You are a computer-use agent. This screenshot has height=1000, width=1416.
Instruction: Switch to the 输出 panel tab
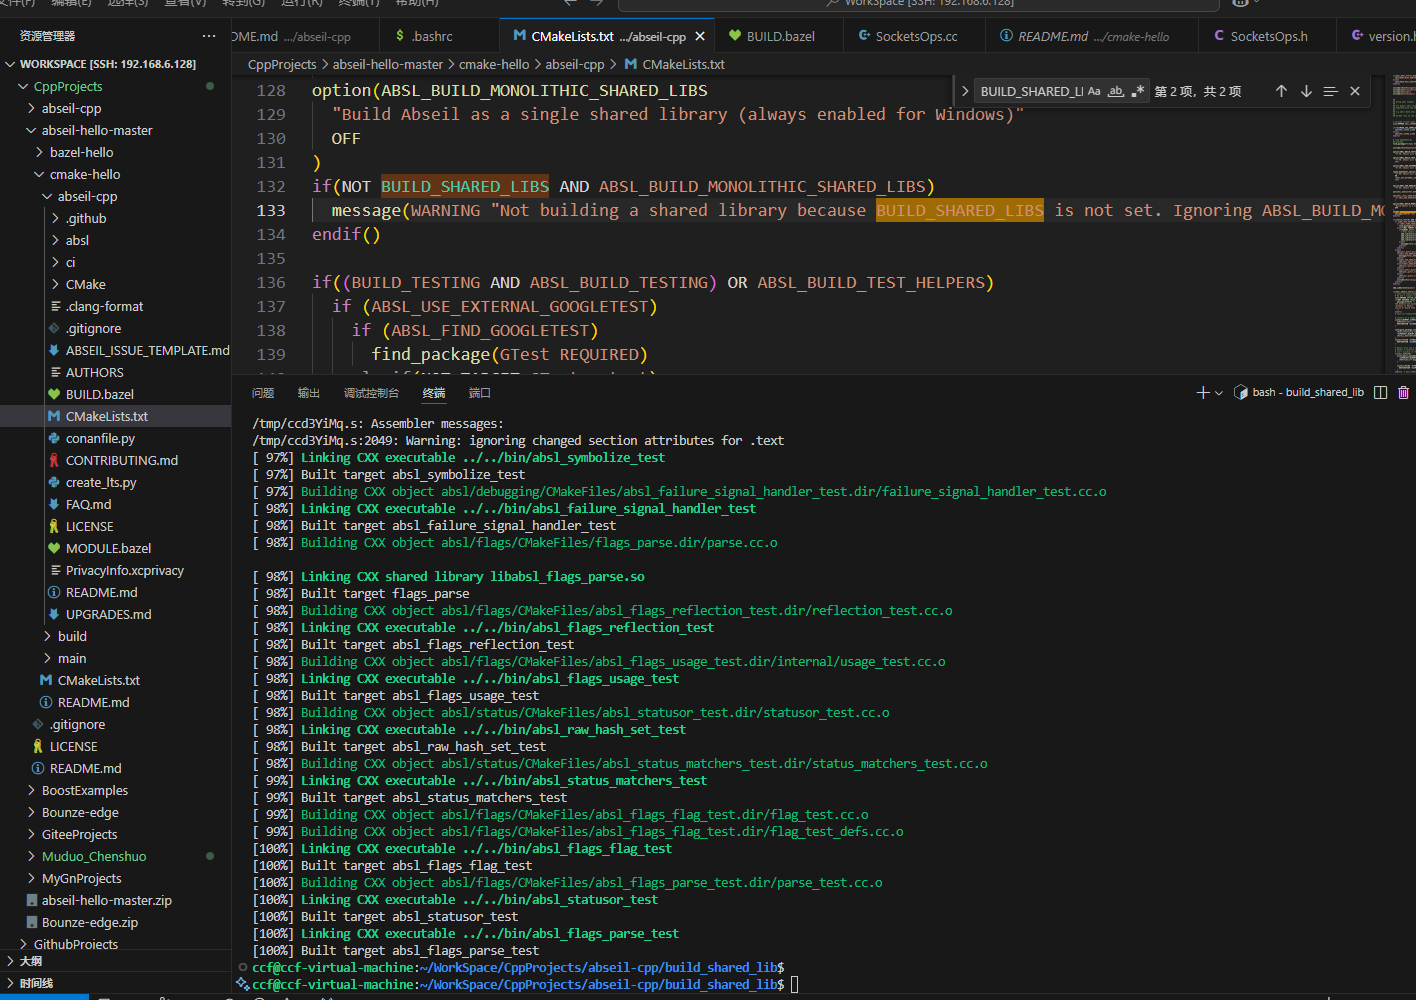coord(309,393)
